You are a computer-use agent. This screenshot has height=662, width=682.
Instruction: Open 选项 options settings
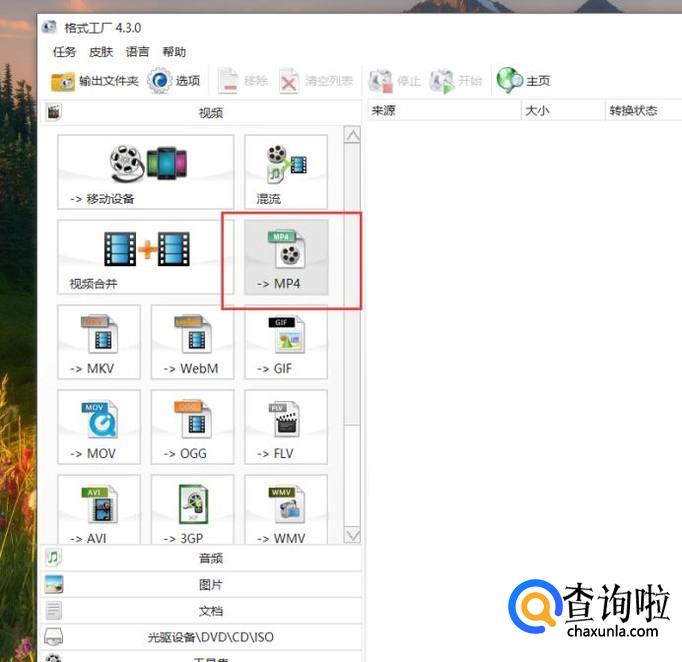pyautogui.click(x=174, y=81)
